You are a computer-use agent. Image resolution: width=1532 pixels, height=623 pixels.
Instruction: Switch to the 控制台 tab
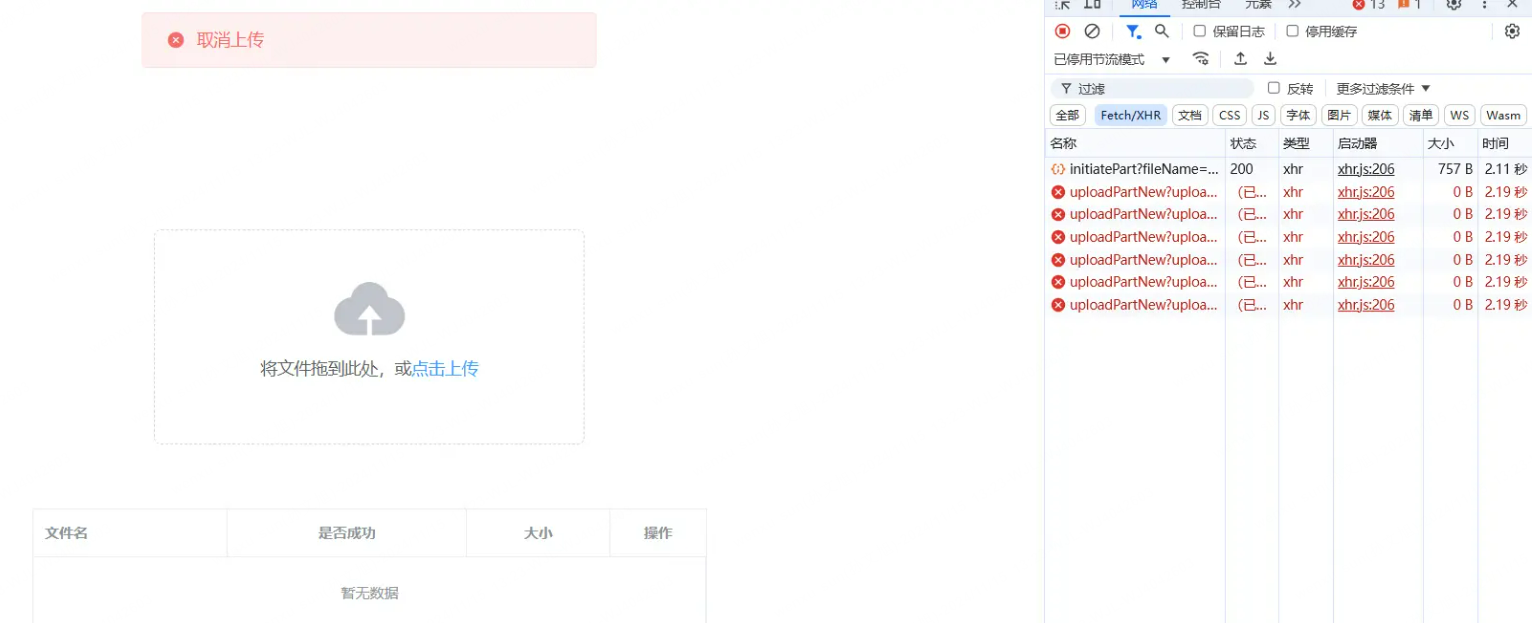[x=1201, y=4]
